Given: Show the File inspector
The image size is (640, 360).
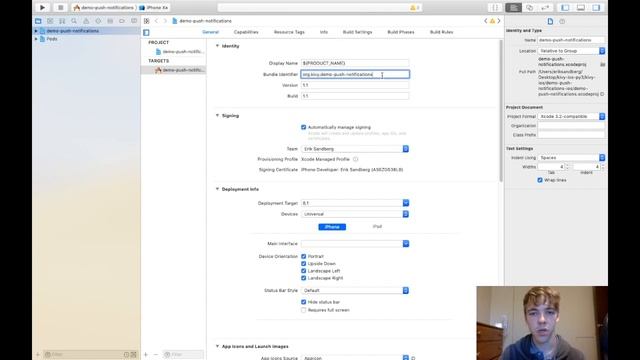Looking at the screenshot, I should tap(550, 21).
